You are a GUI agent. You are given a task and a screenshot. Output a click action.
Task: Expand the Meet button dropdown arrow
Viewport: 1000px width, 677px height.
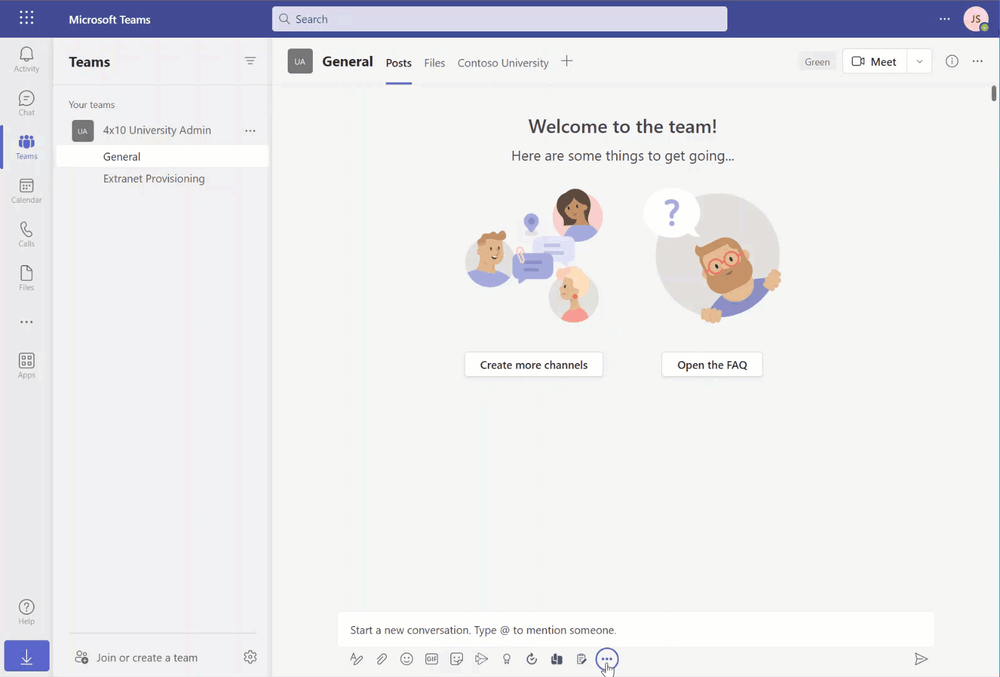click(919, 61)
